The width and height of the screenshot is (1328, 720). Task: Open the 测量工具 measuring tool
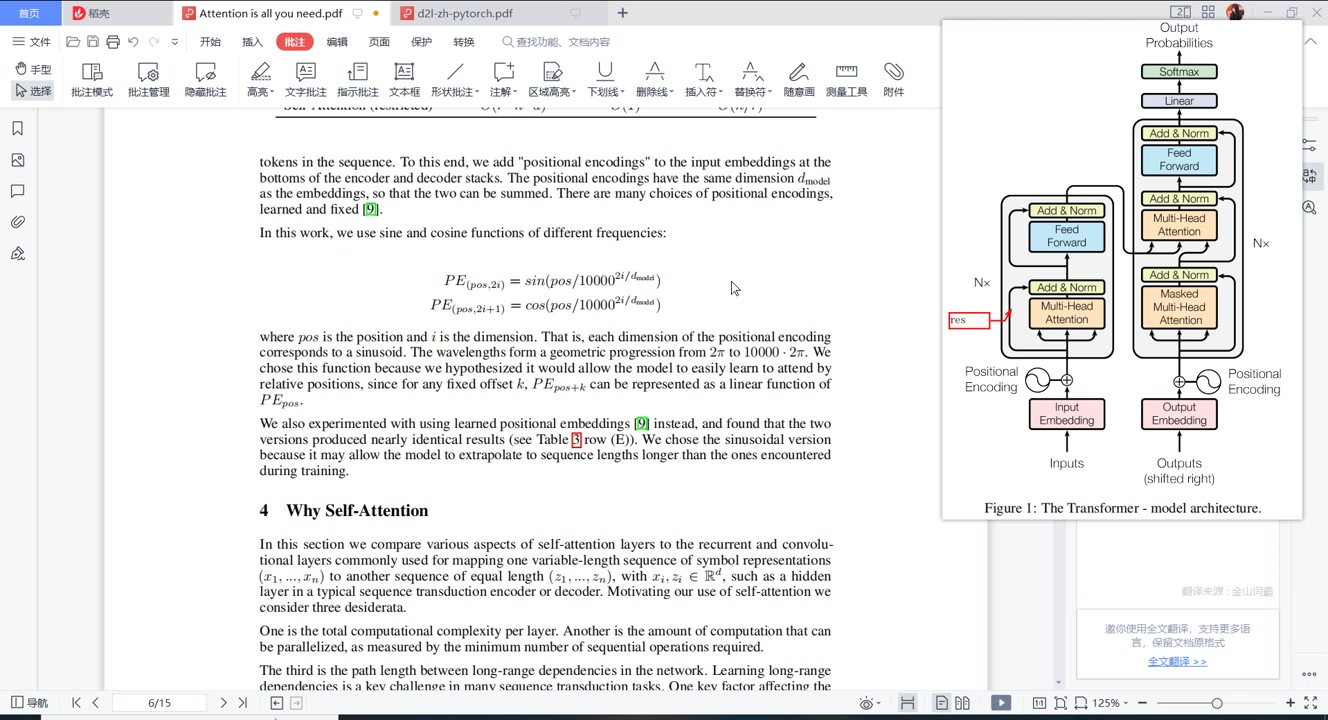(x=847, y=80)
